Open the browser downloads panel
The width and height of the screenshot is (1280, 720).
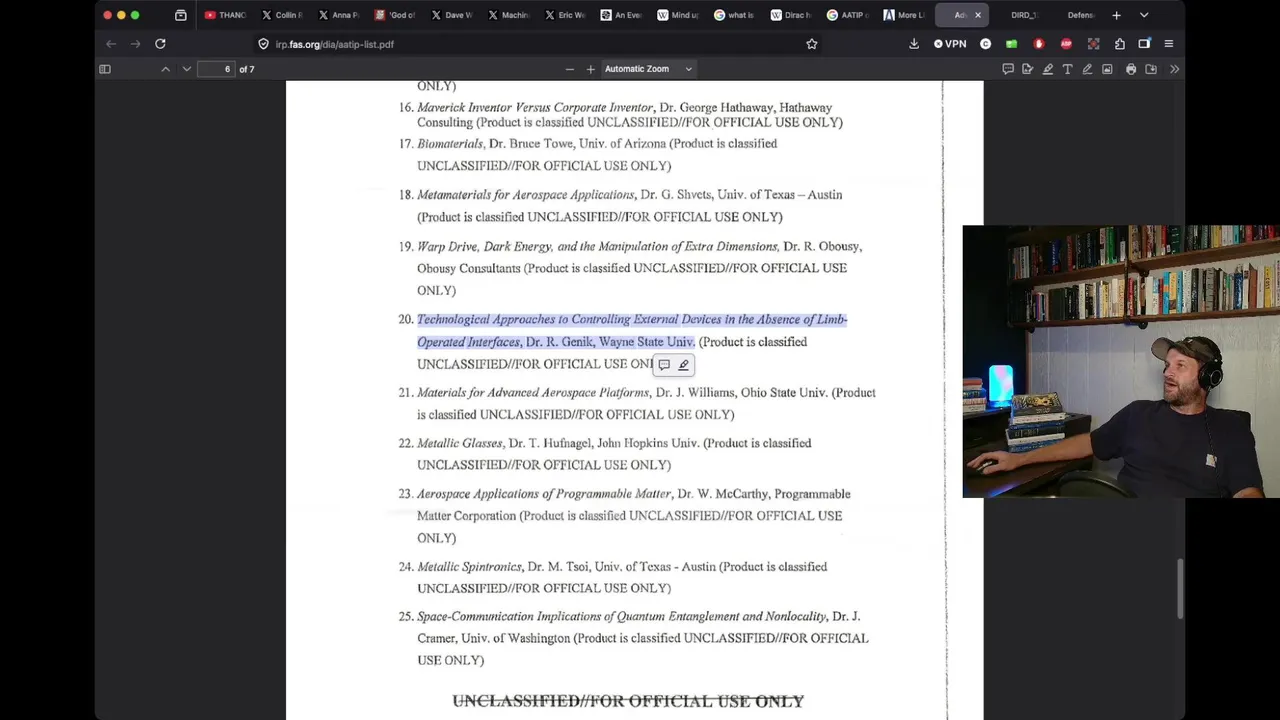[x=914, y=44]
